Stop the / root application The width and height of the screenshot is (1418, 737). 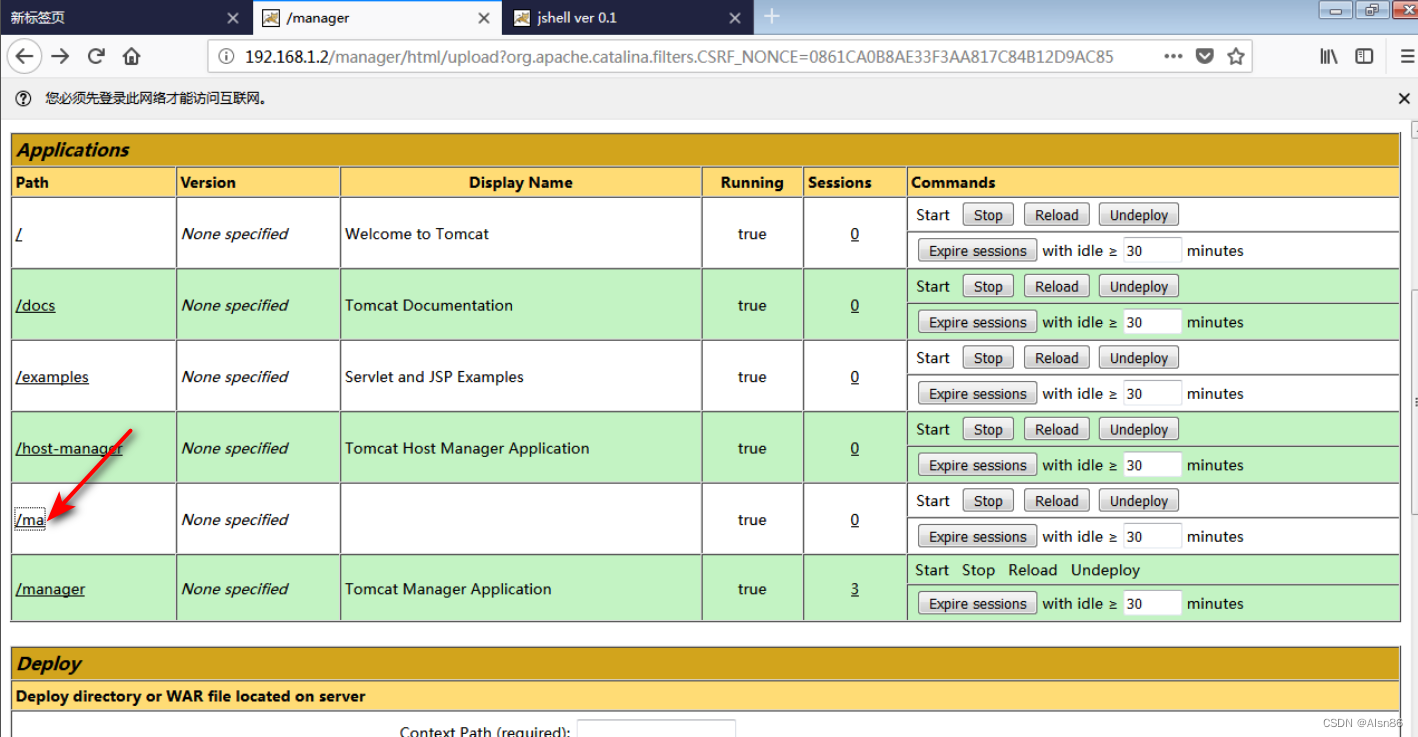988,215
